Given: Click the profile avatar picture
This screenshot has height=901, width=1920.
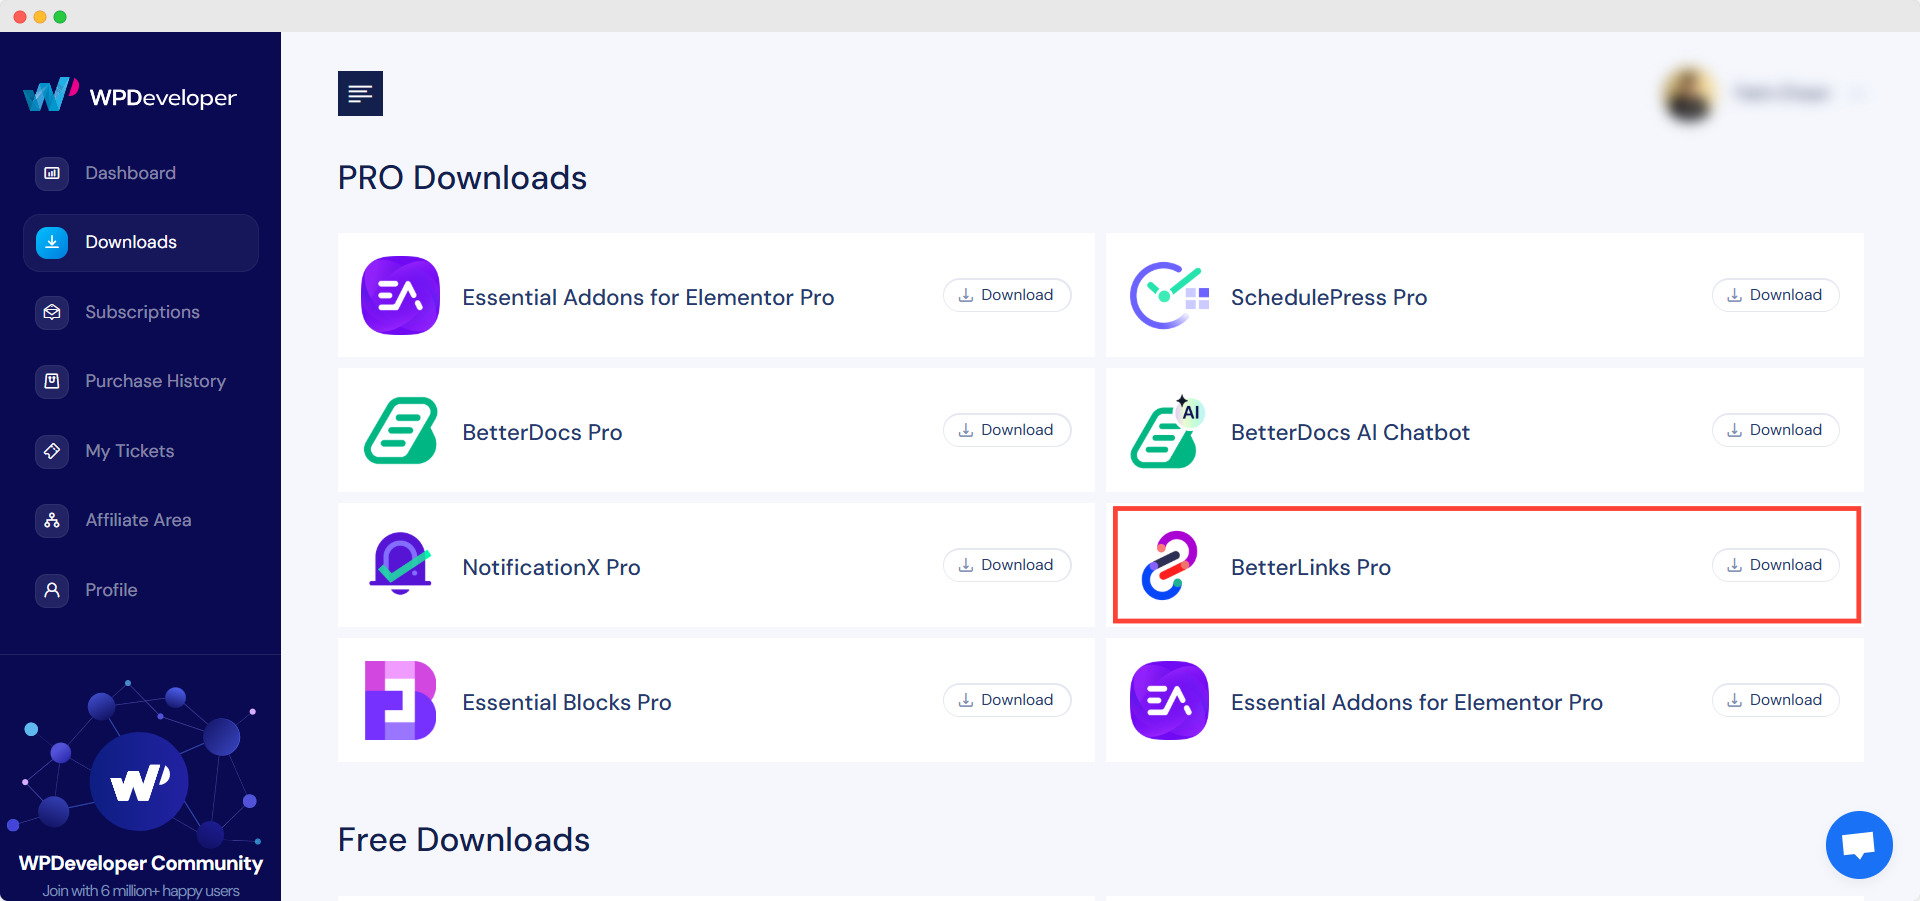Looking at the screenshot, I should [1687, 94].
